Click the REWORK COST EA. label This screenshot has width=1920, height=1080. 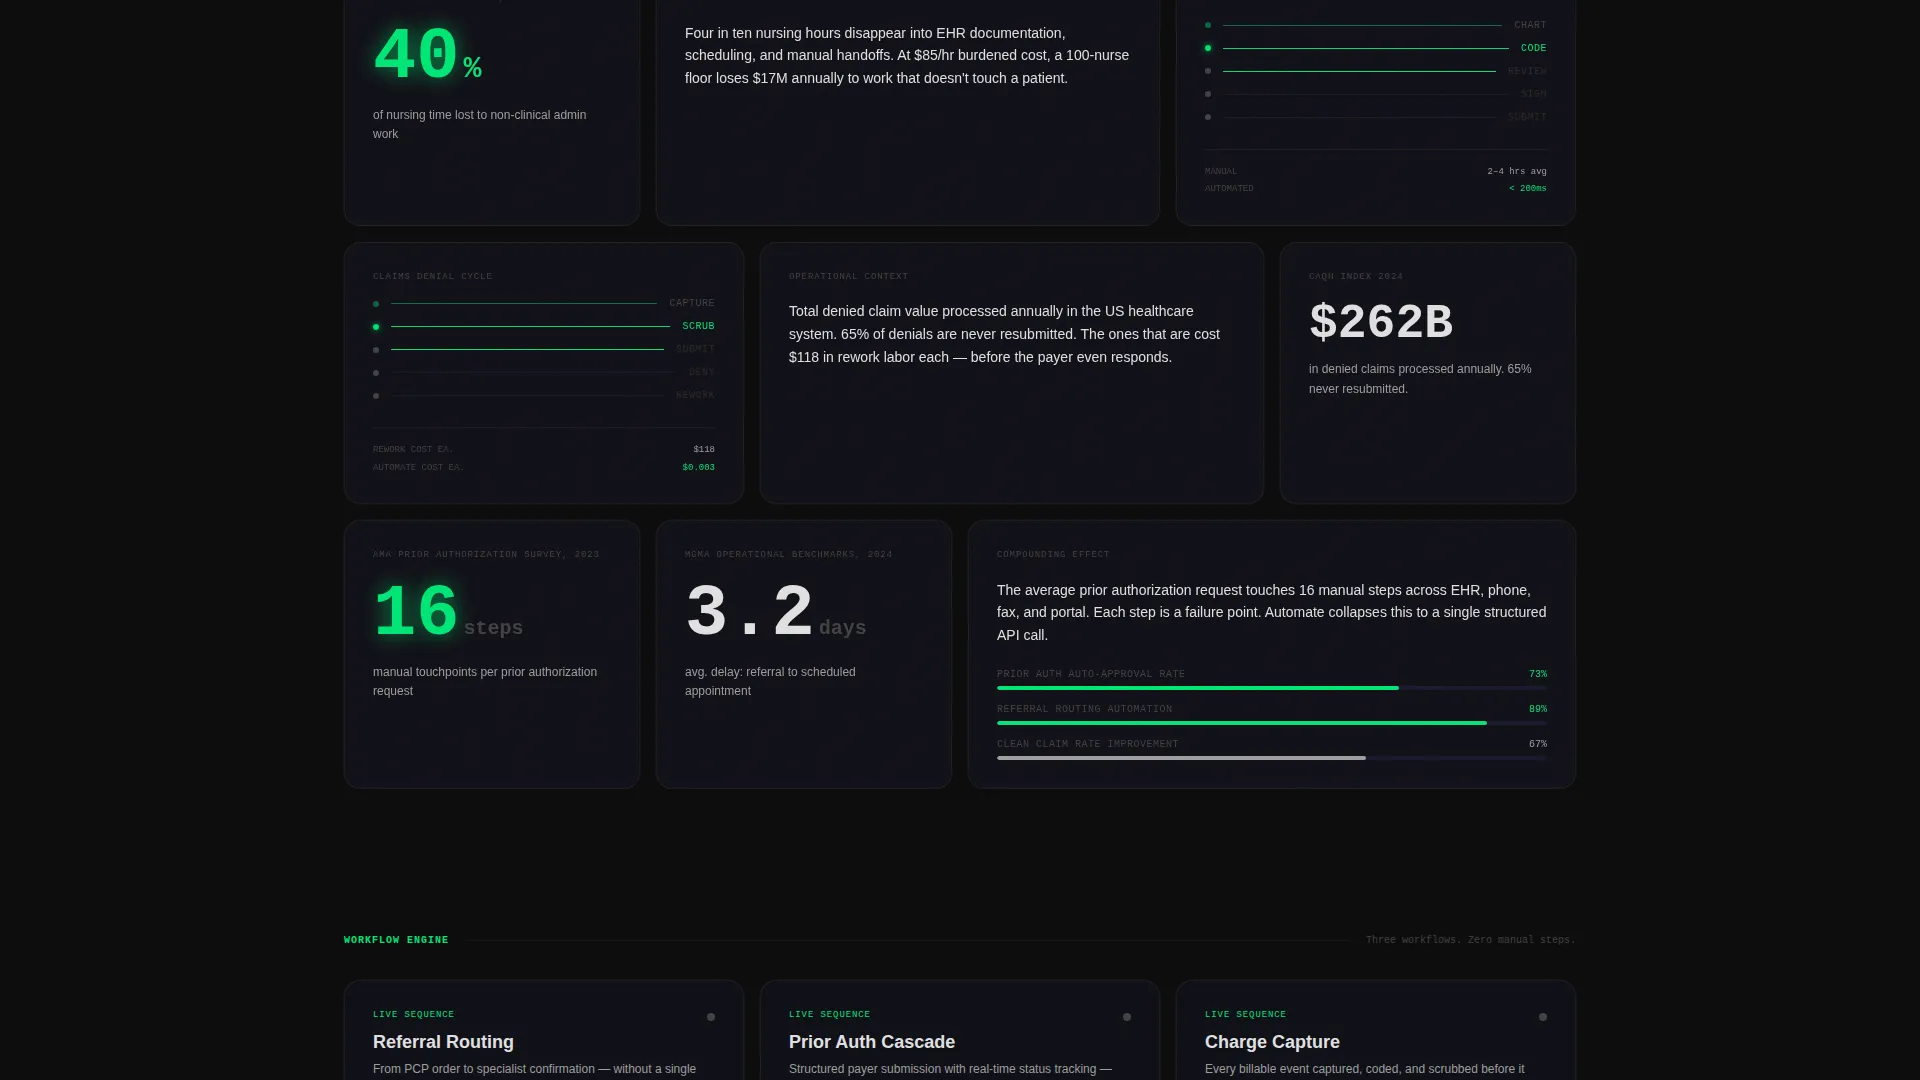(413, 450)
